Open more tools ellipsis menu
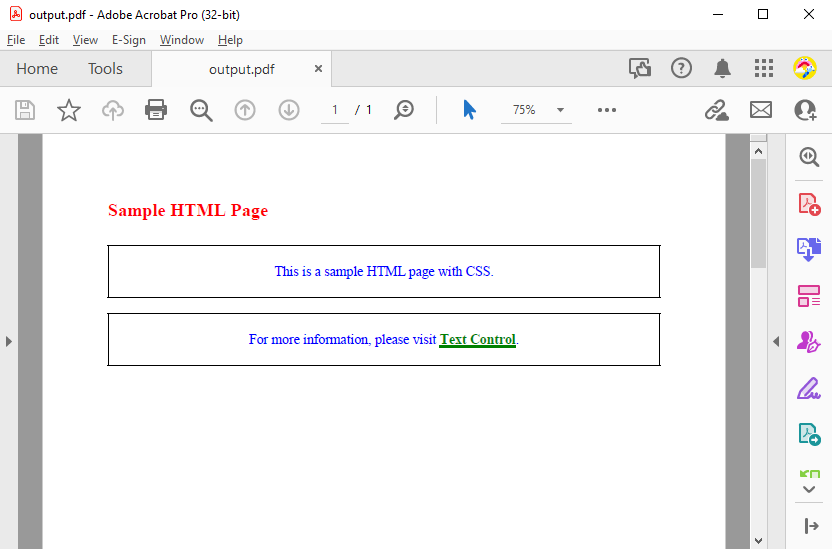 pos(606,110)
